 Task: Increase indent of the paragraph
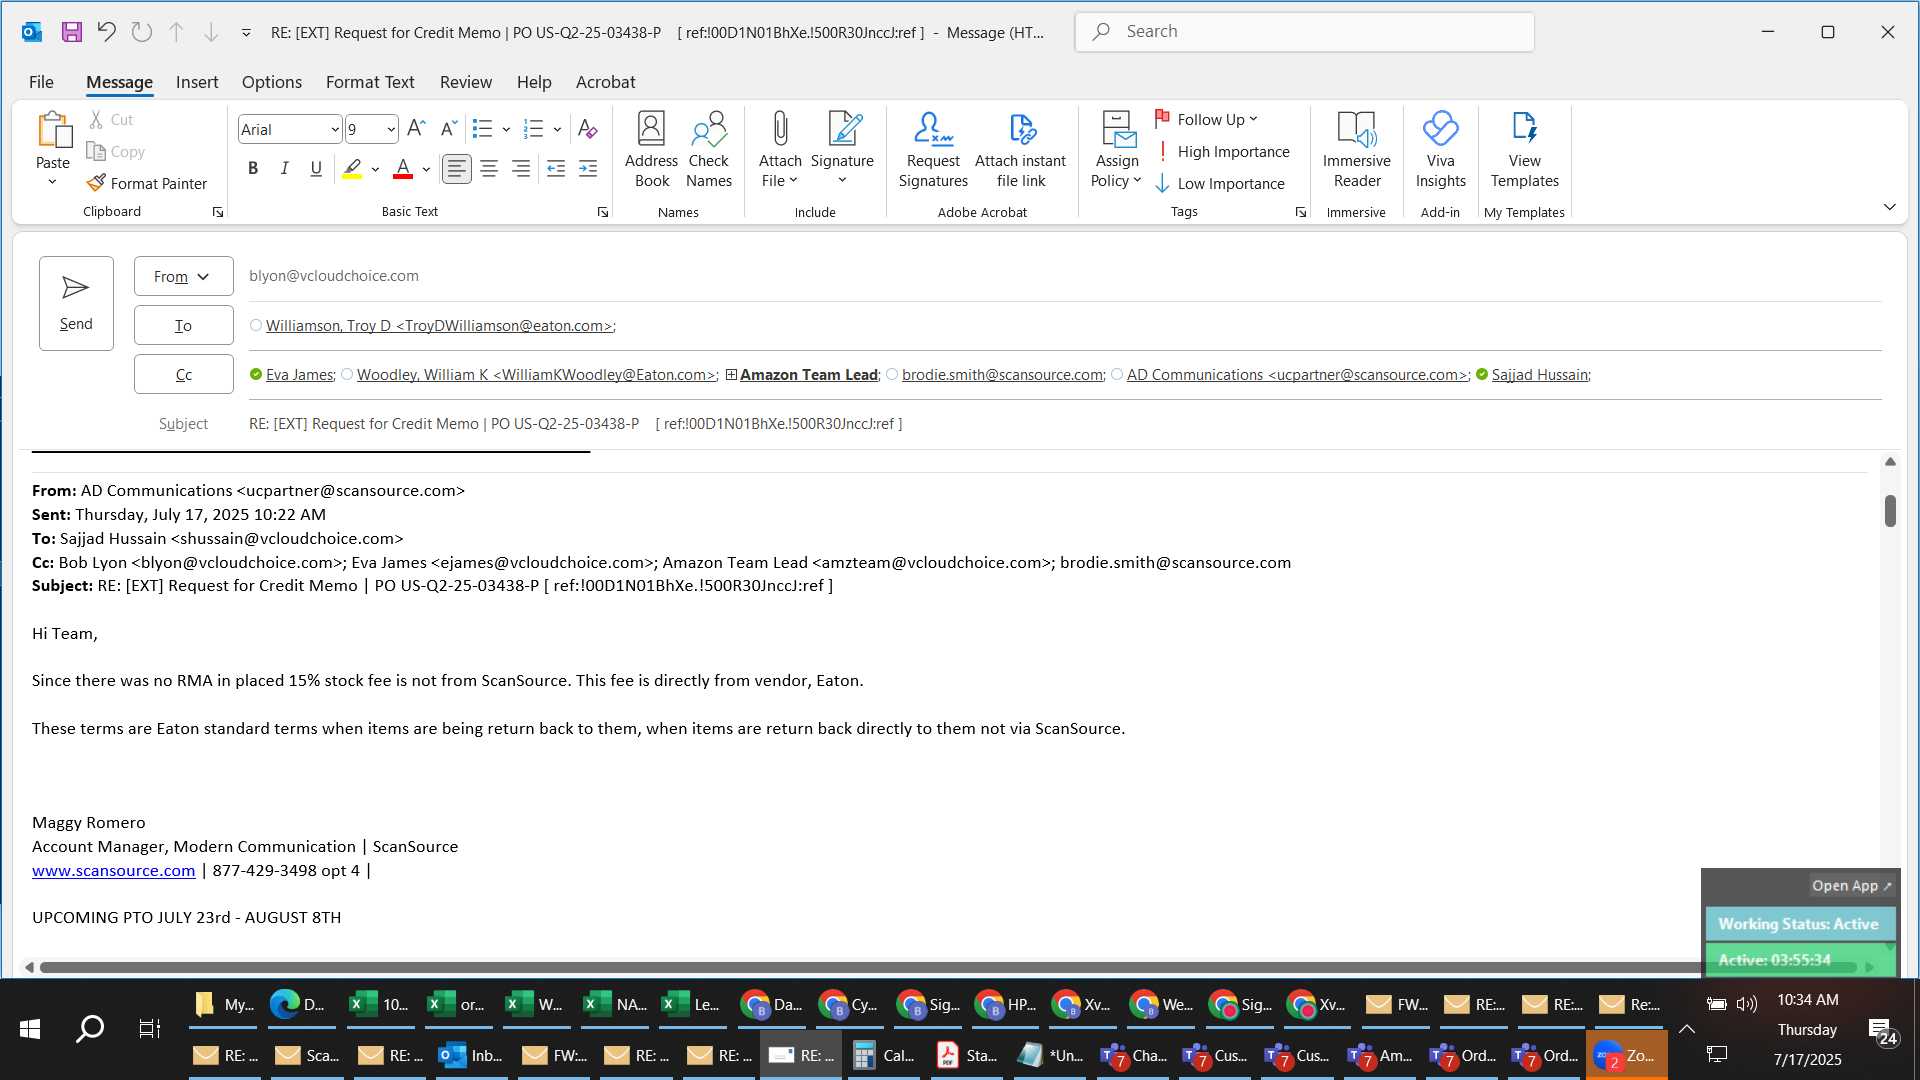pos(588,169)
